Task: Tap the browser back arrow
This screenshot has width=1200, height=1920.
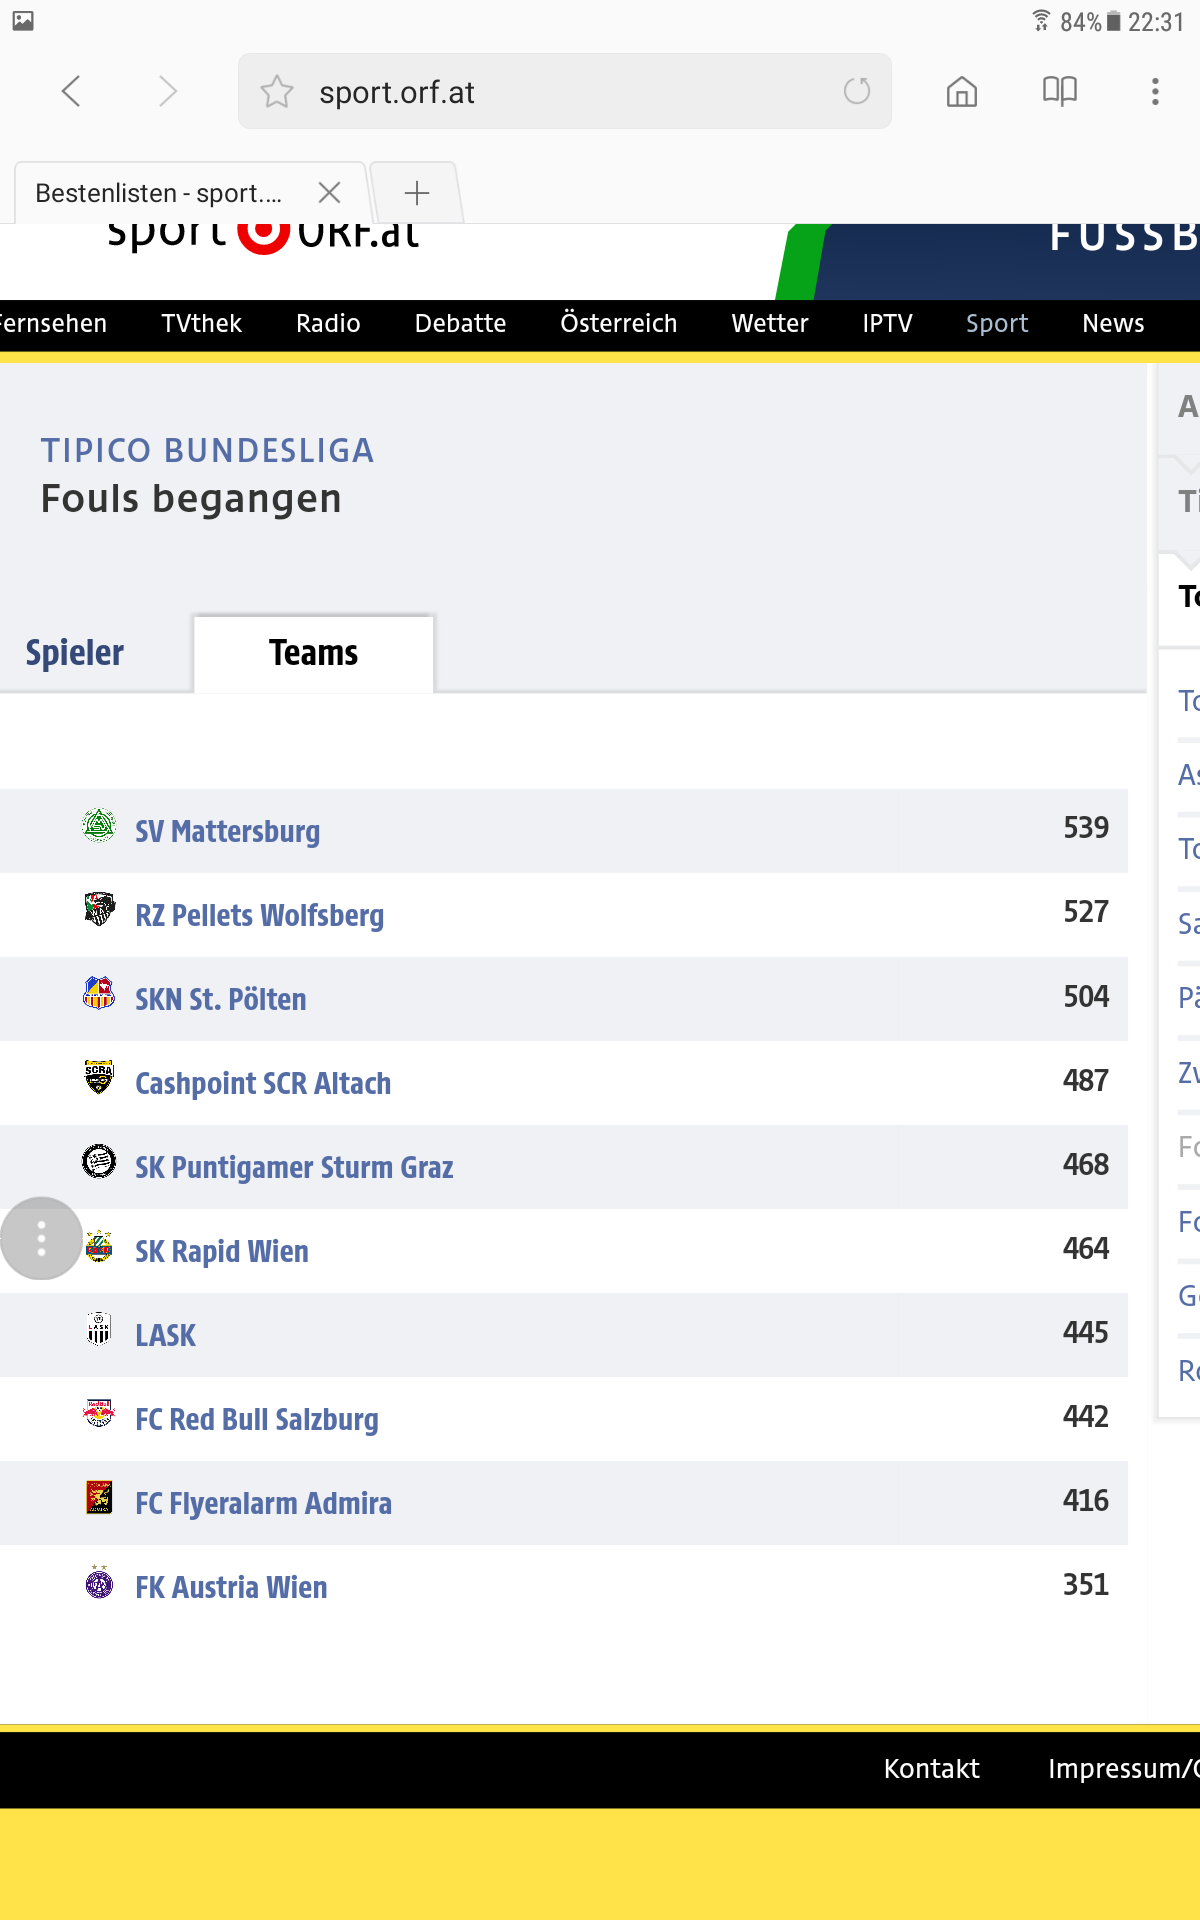Action: [71, 91]
